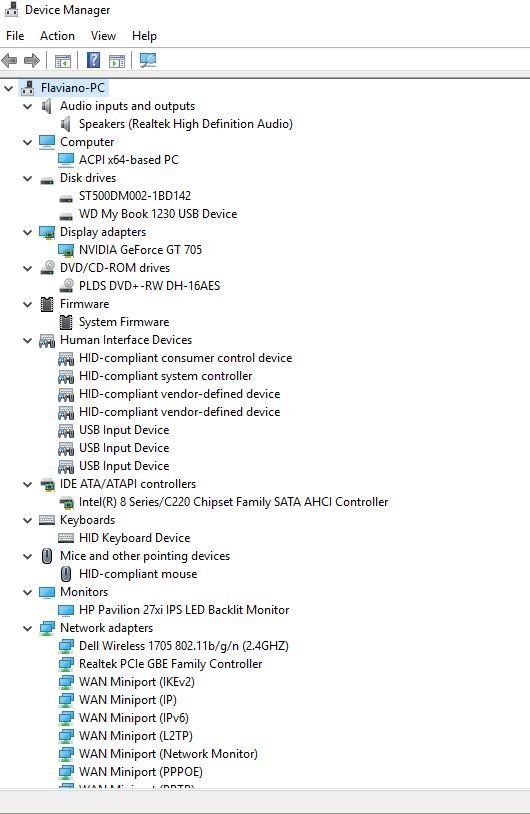The image size is (530, 814).
Task: Collapse the Flaviano-PC root node
Action: (8, 88)
